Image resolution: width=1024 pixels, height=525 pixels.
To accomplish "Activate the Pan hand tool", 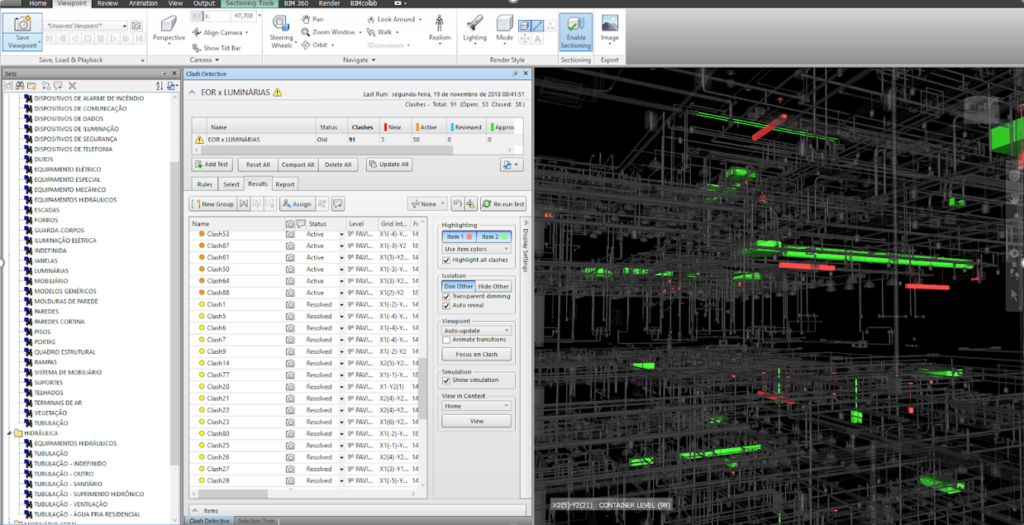I will click(305, 19).
